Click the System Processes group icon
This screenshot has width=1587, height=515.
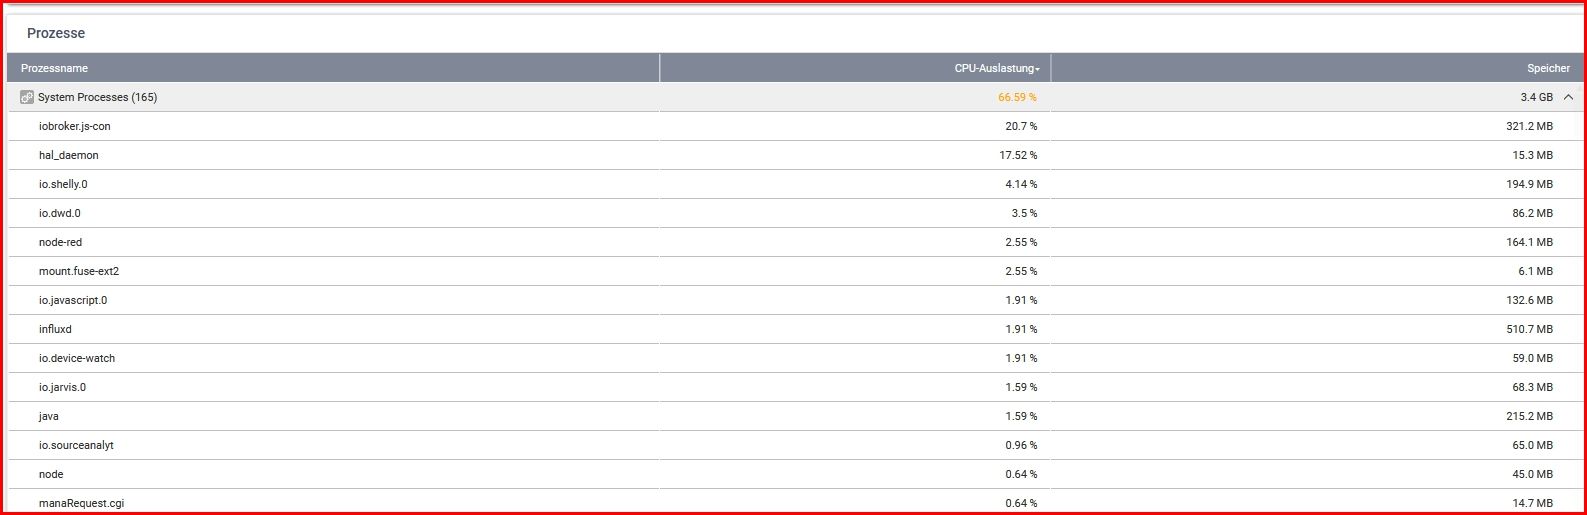[27, 97]
